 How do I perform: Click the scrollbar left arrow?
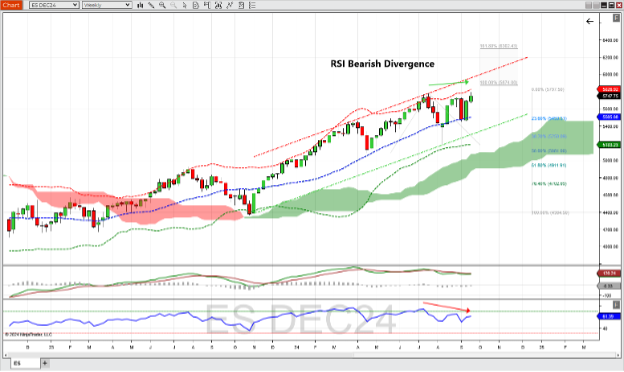pos(6,354)
